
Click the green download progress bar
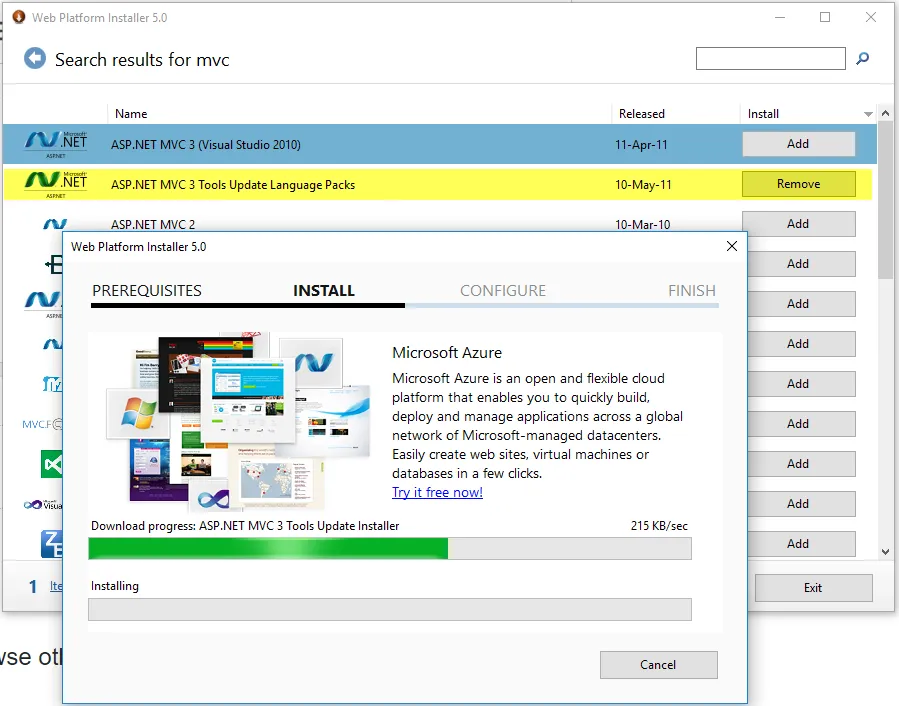coord(390,548)
